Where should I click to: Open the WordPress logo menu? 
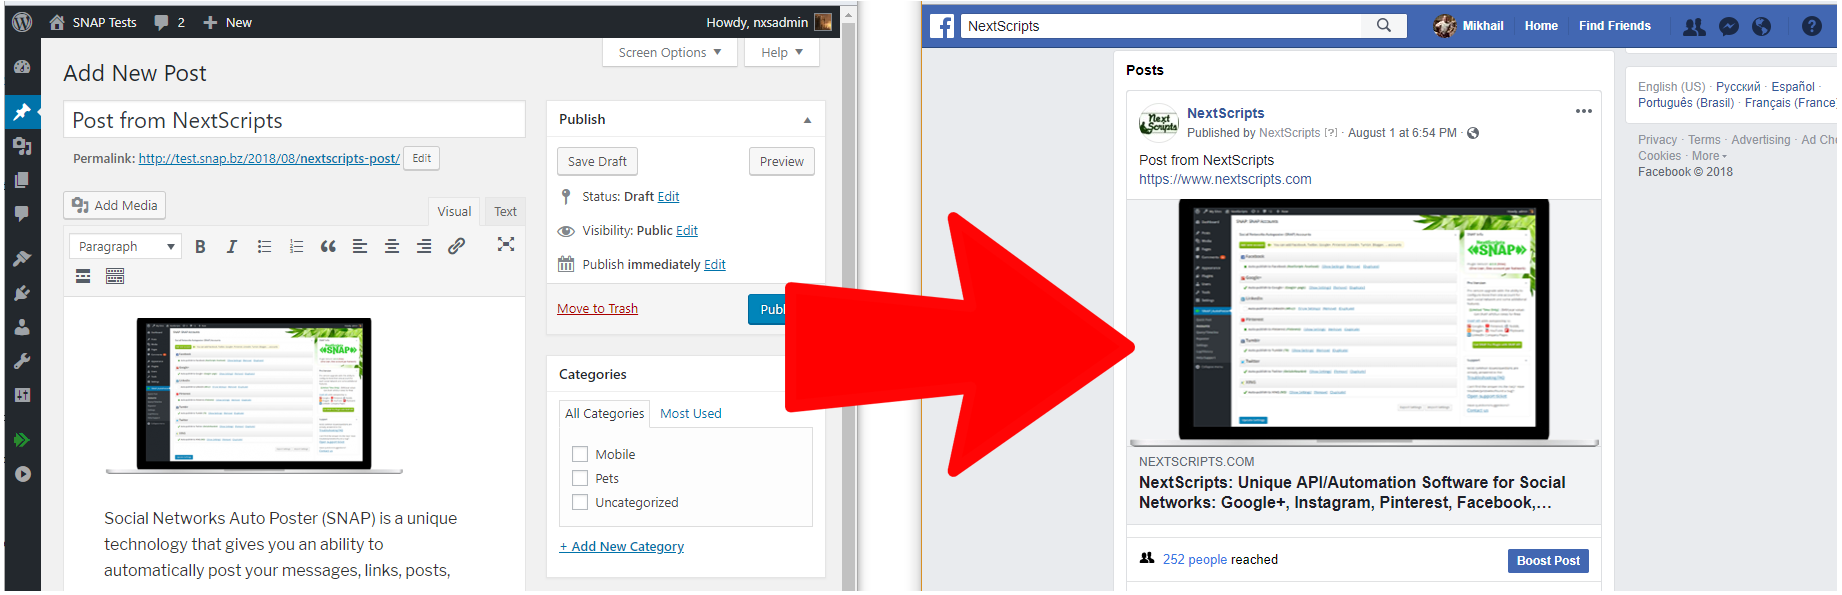[22, 22]
